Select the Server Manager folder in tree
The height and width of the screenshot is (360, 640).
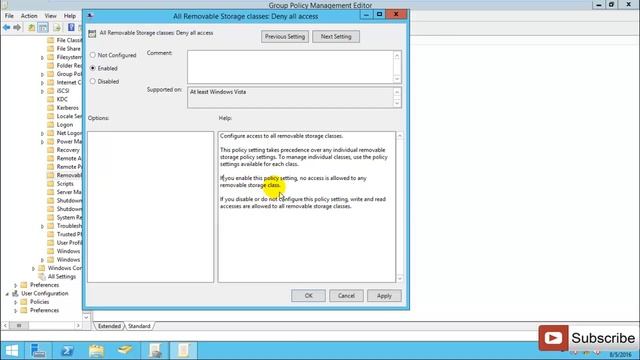click(69, 192)
